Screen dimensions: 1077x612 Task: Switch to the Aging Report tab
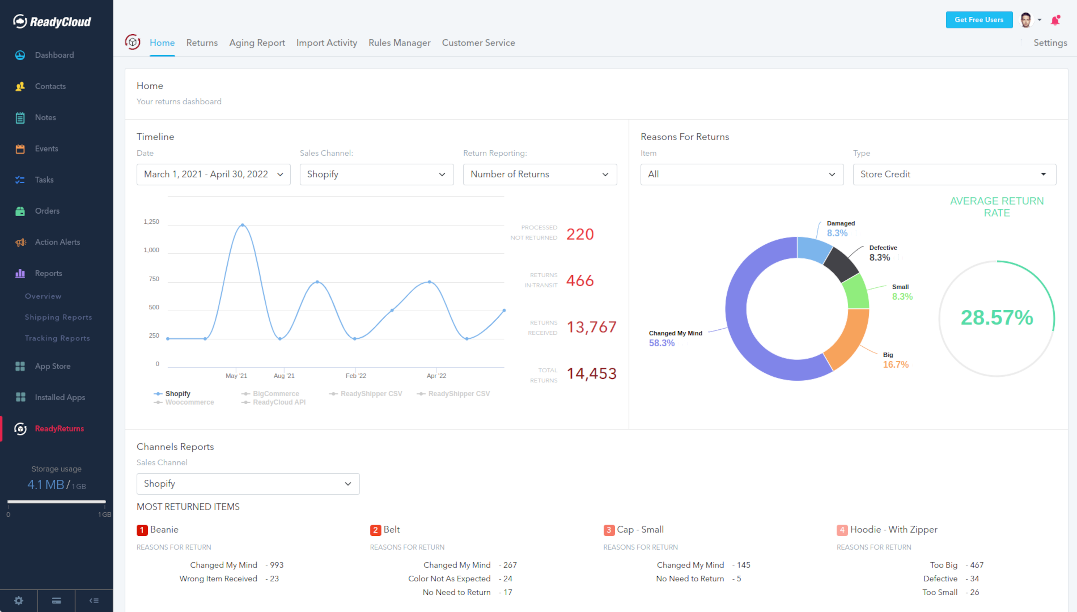(257, 43)
